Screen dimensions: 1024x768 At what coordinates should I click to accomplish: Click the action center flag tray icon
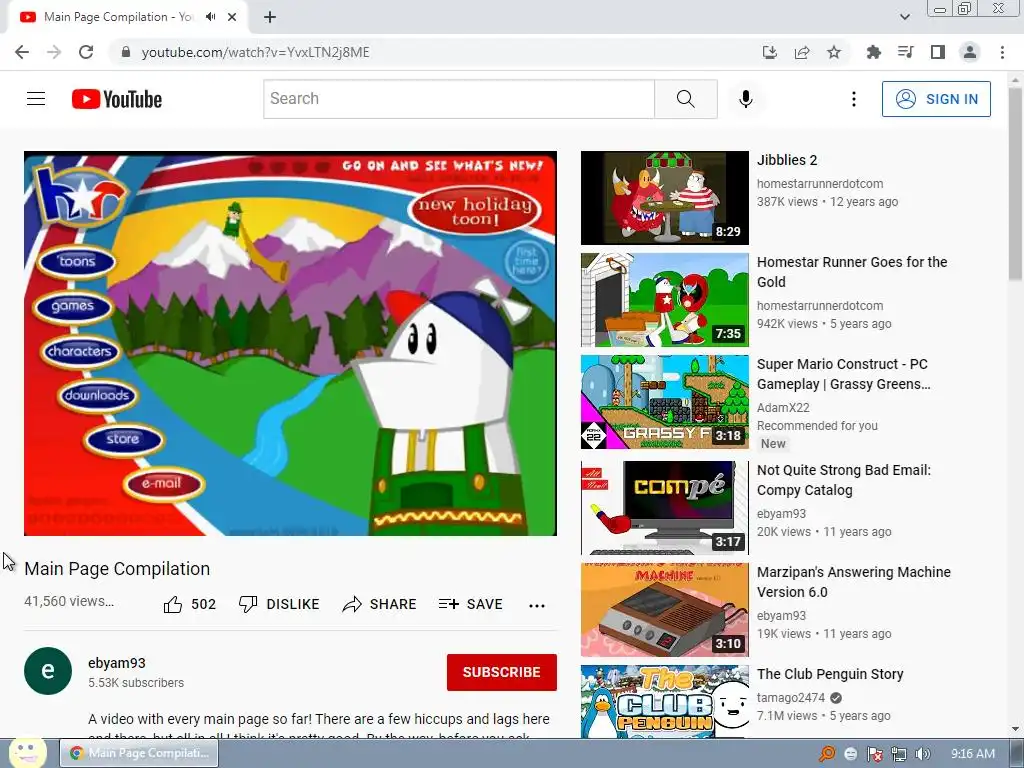tap(874, 754)
